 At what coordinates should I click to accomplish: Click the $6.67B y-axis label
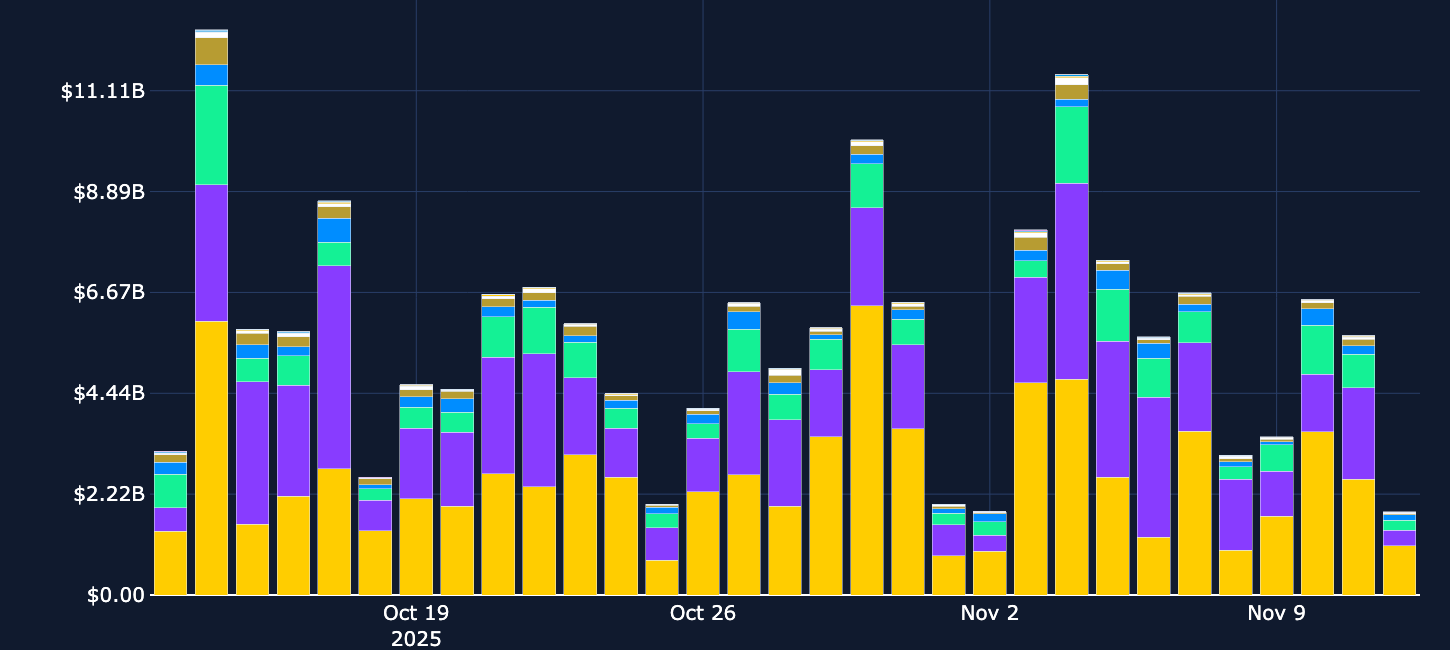pos(109,293)
